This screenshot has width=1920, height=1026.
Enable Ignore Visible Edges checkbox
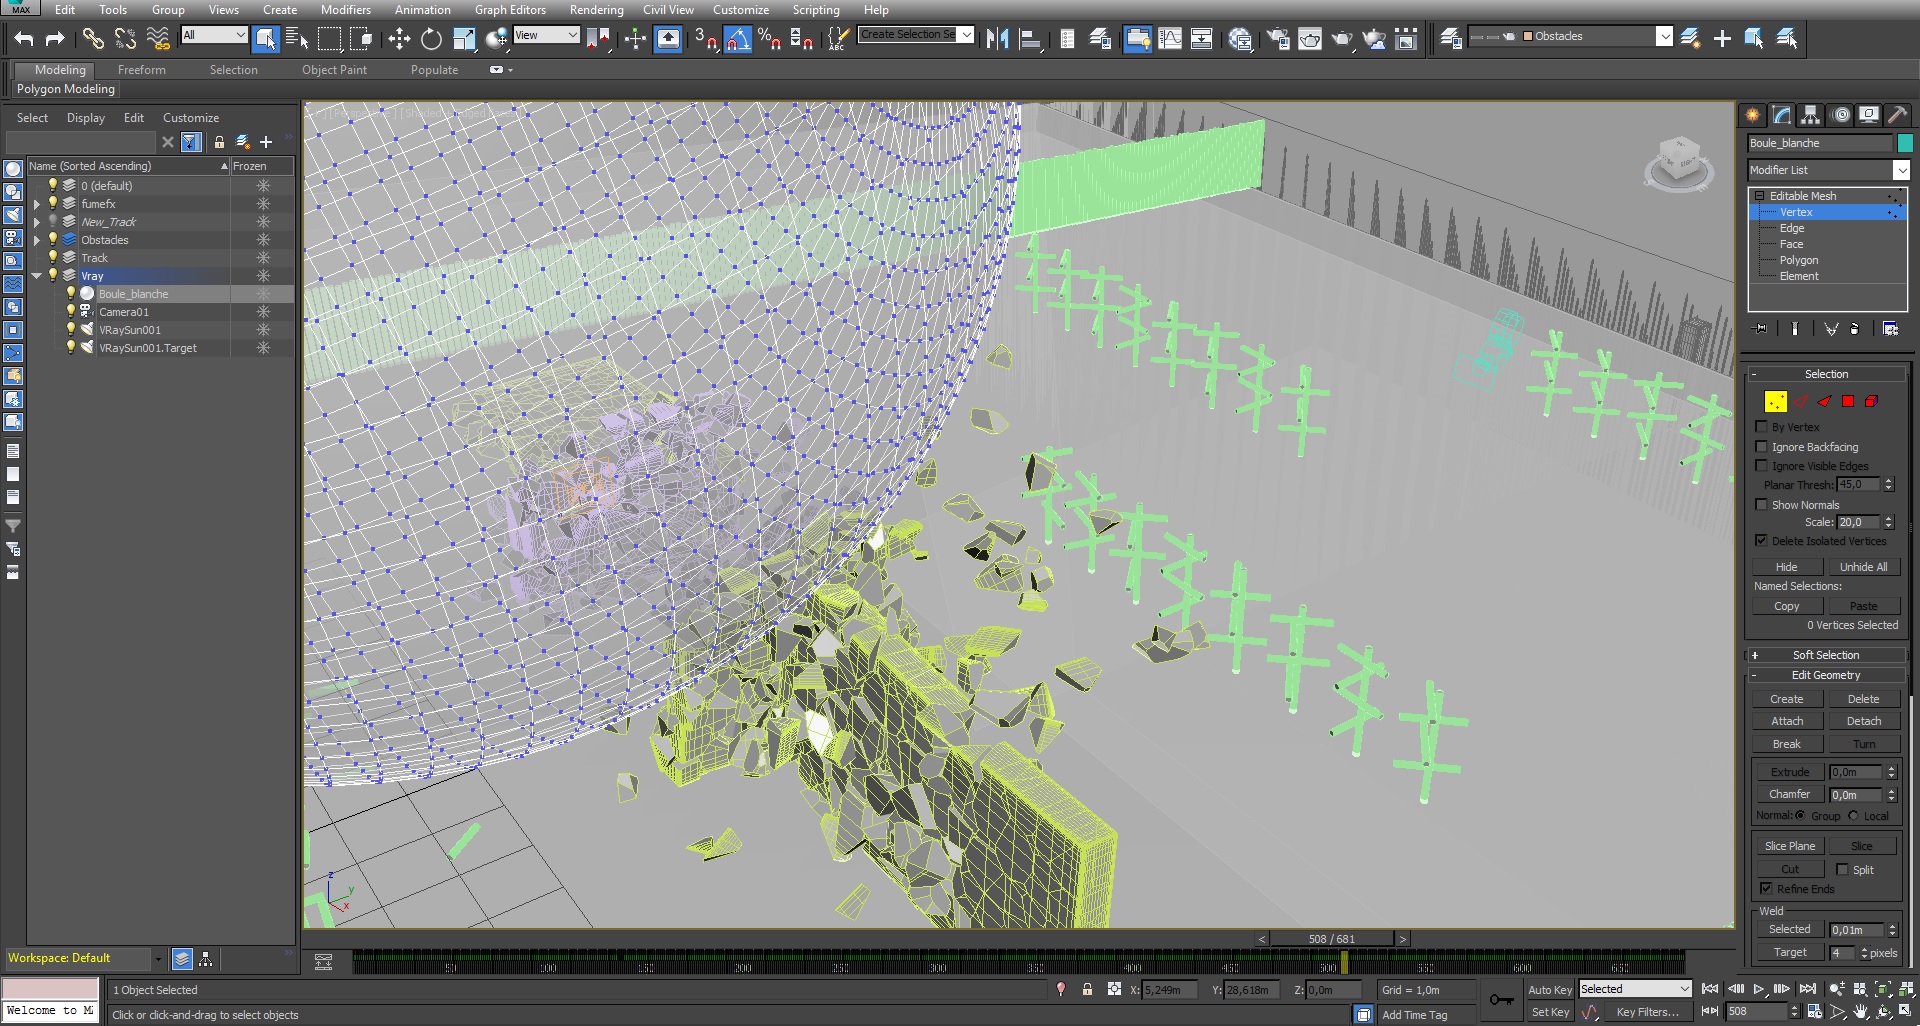pyautogui.click(x=1762, y=466)
